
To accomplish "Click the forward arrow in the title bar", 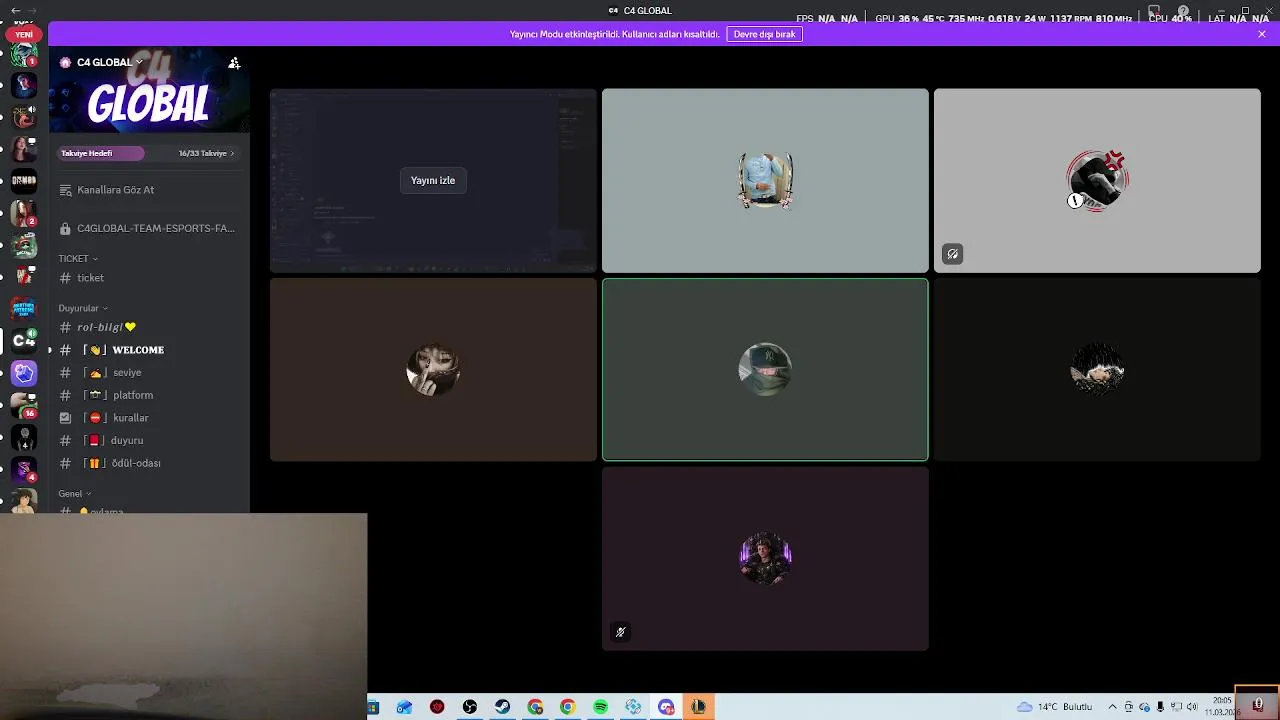I will (32, 10).
